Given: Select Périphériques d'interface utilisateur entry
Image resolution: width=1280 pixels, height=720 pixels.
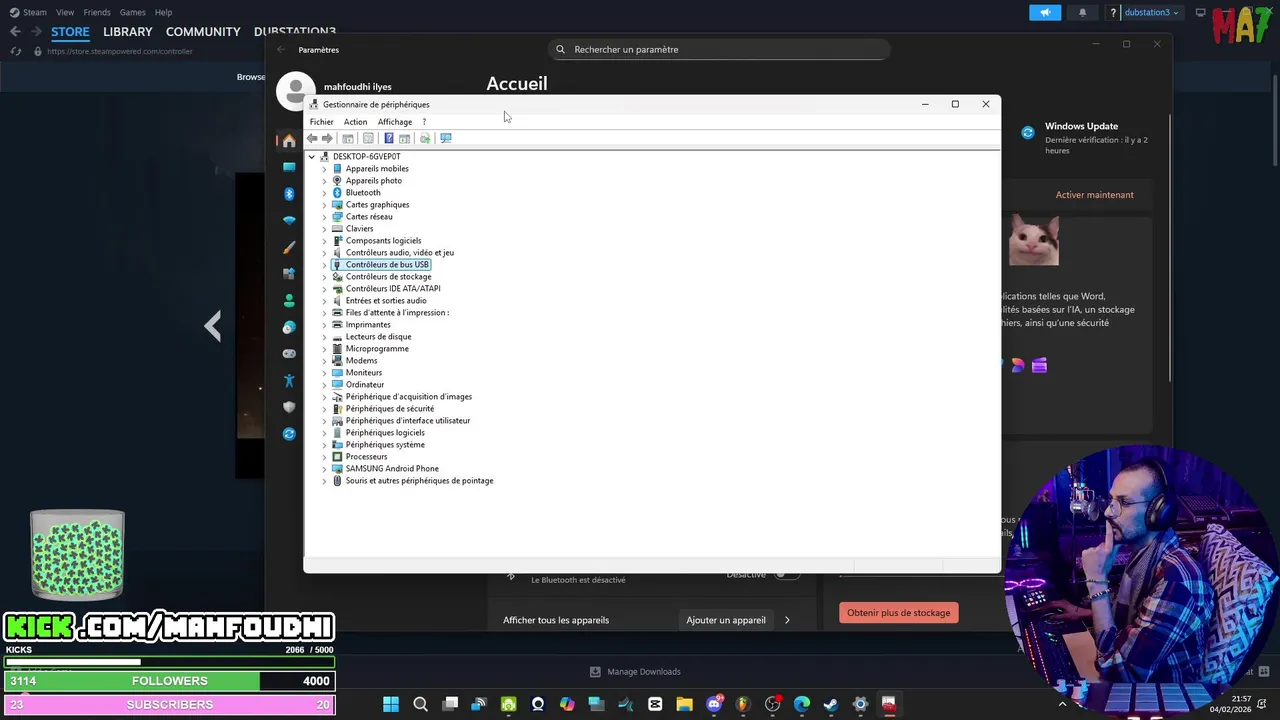Looking at the screenshot, I should coord(407,421).
